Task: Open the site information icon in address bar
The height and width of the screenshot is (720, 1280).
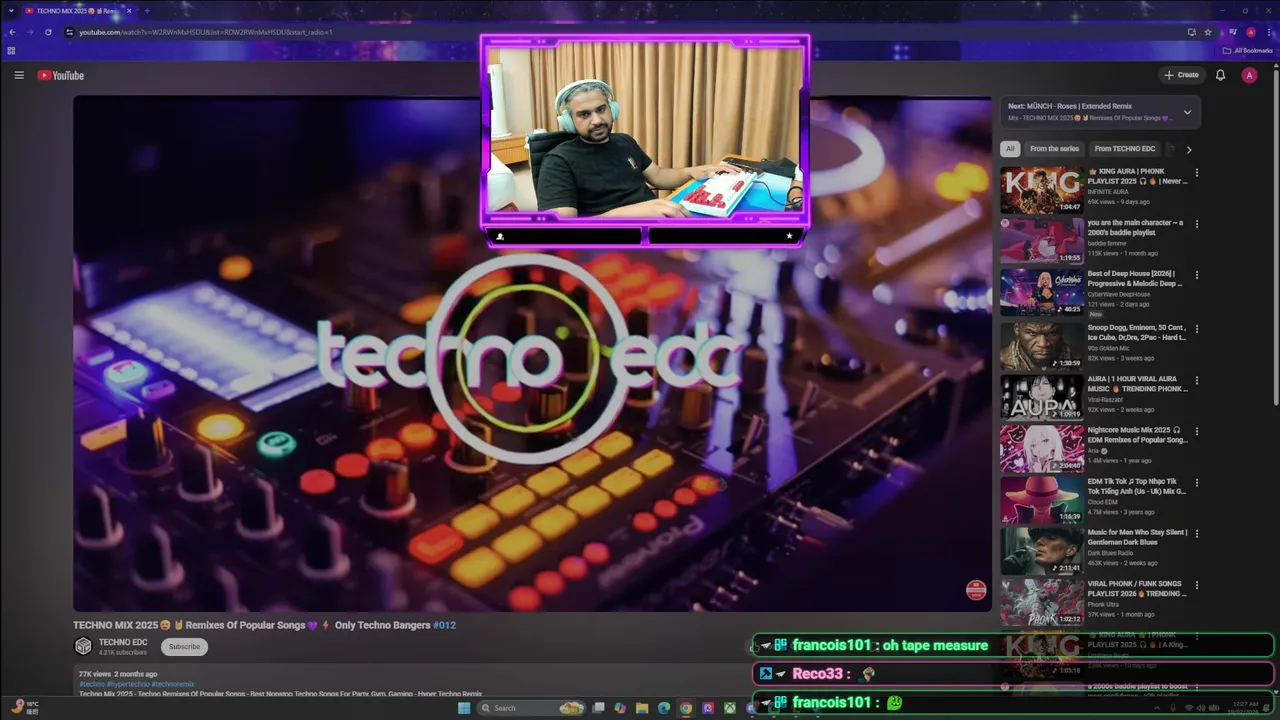Action: (69, 32)
